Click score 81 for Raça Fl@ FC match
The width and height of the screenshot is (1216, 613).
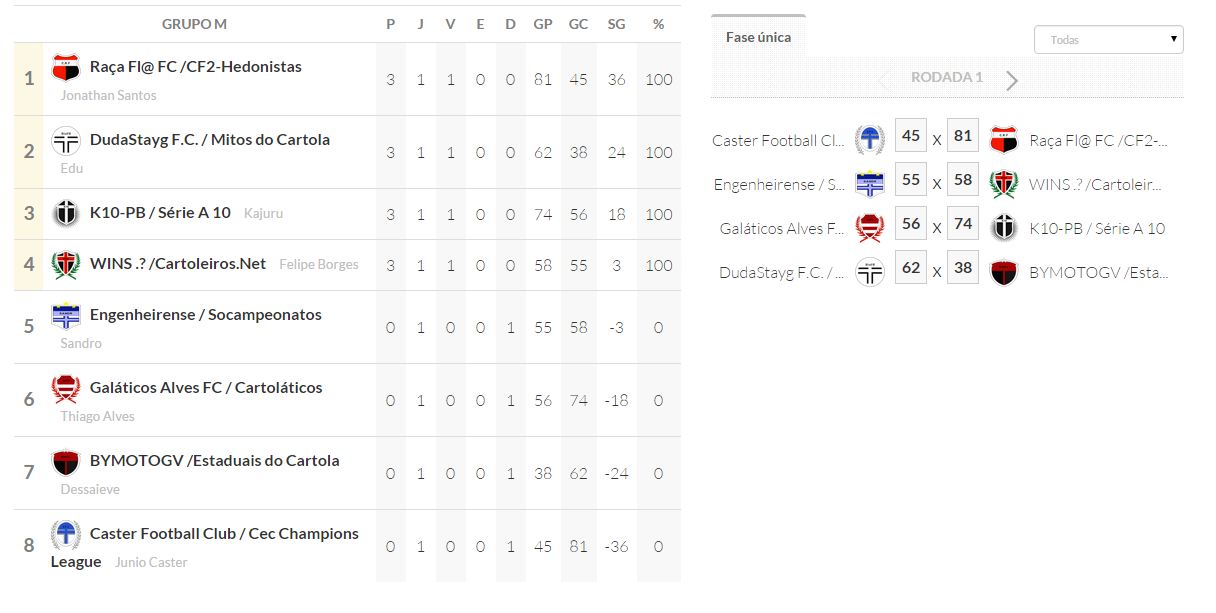(x=962, y=136)
